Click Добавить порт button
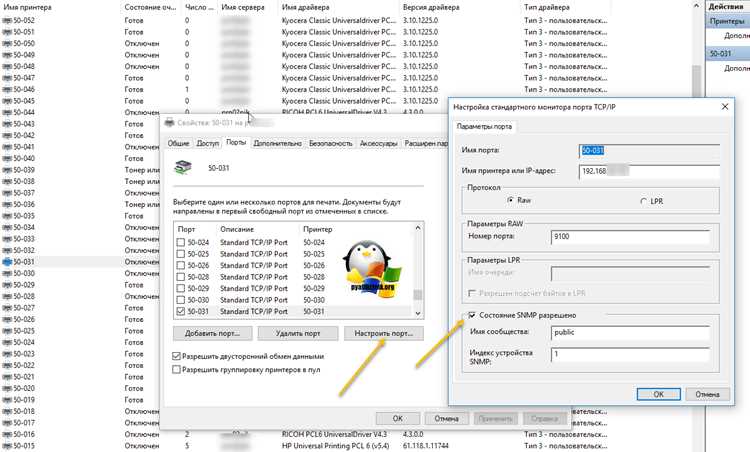This screenshot has width=750, height=452. (212, 333)
